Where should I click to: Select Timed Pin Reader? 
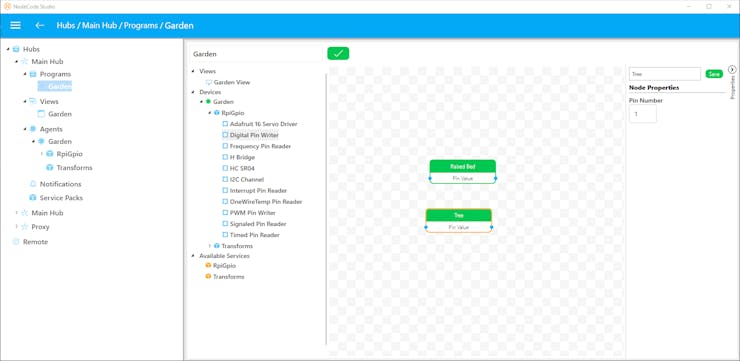pos(255,235)
